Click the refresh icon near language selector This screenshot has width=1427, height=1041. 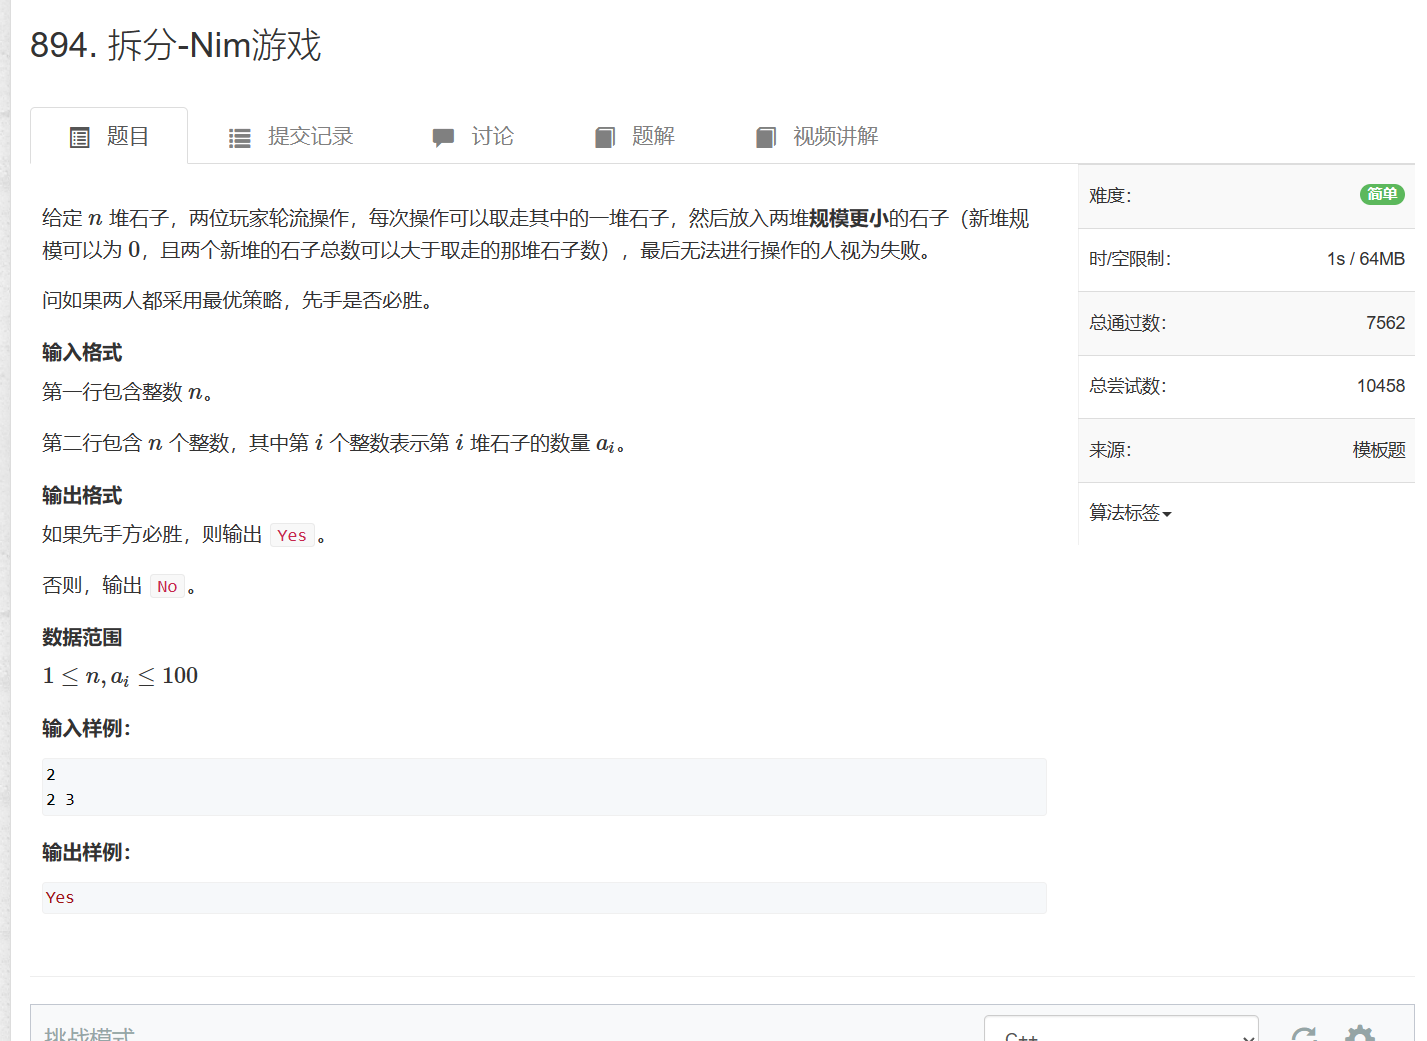coord(1304,1034)
